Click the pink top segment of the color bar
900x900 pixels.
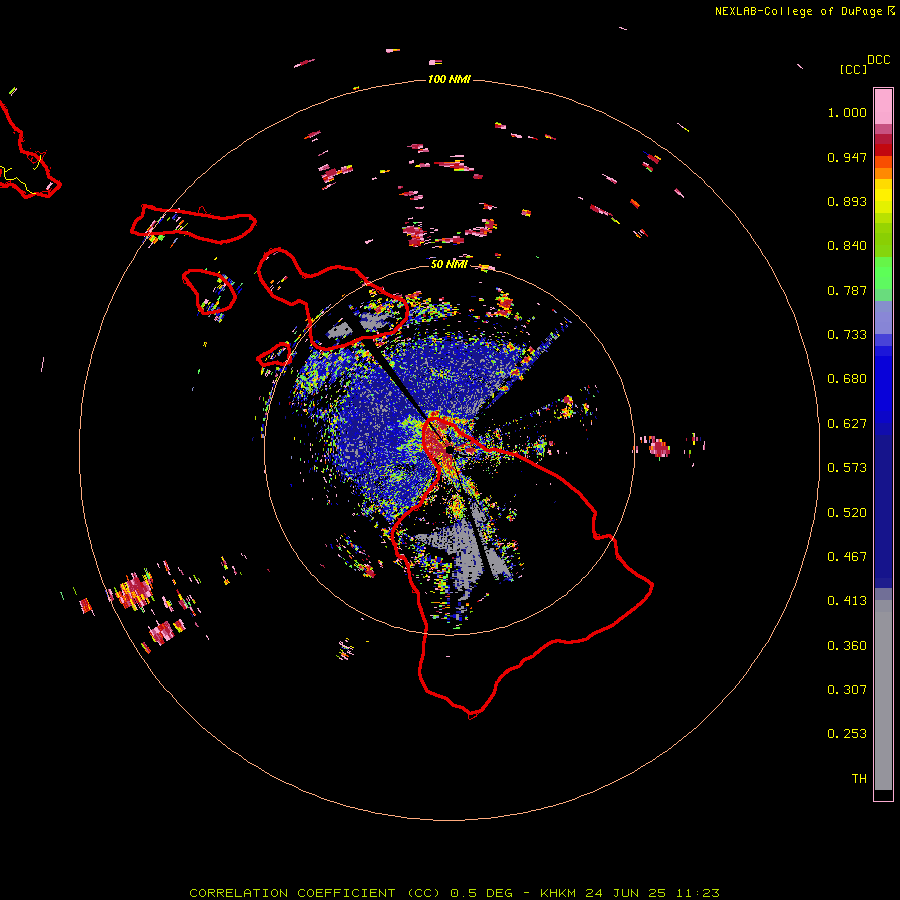[x=883, y=106]
